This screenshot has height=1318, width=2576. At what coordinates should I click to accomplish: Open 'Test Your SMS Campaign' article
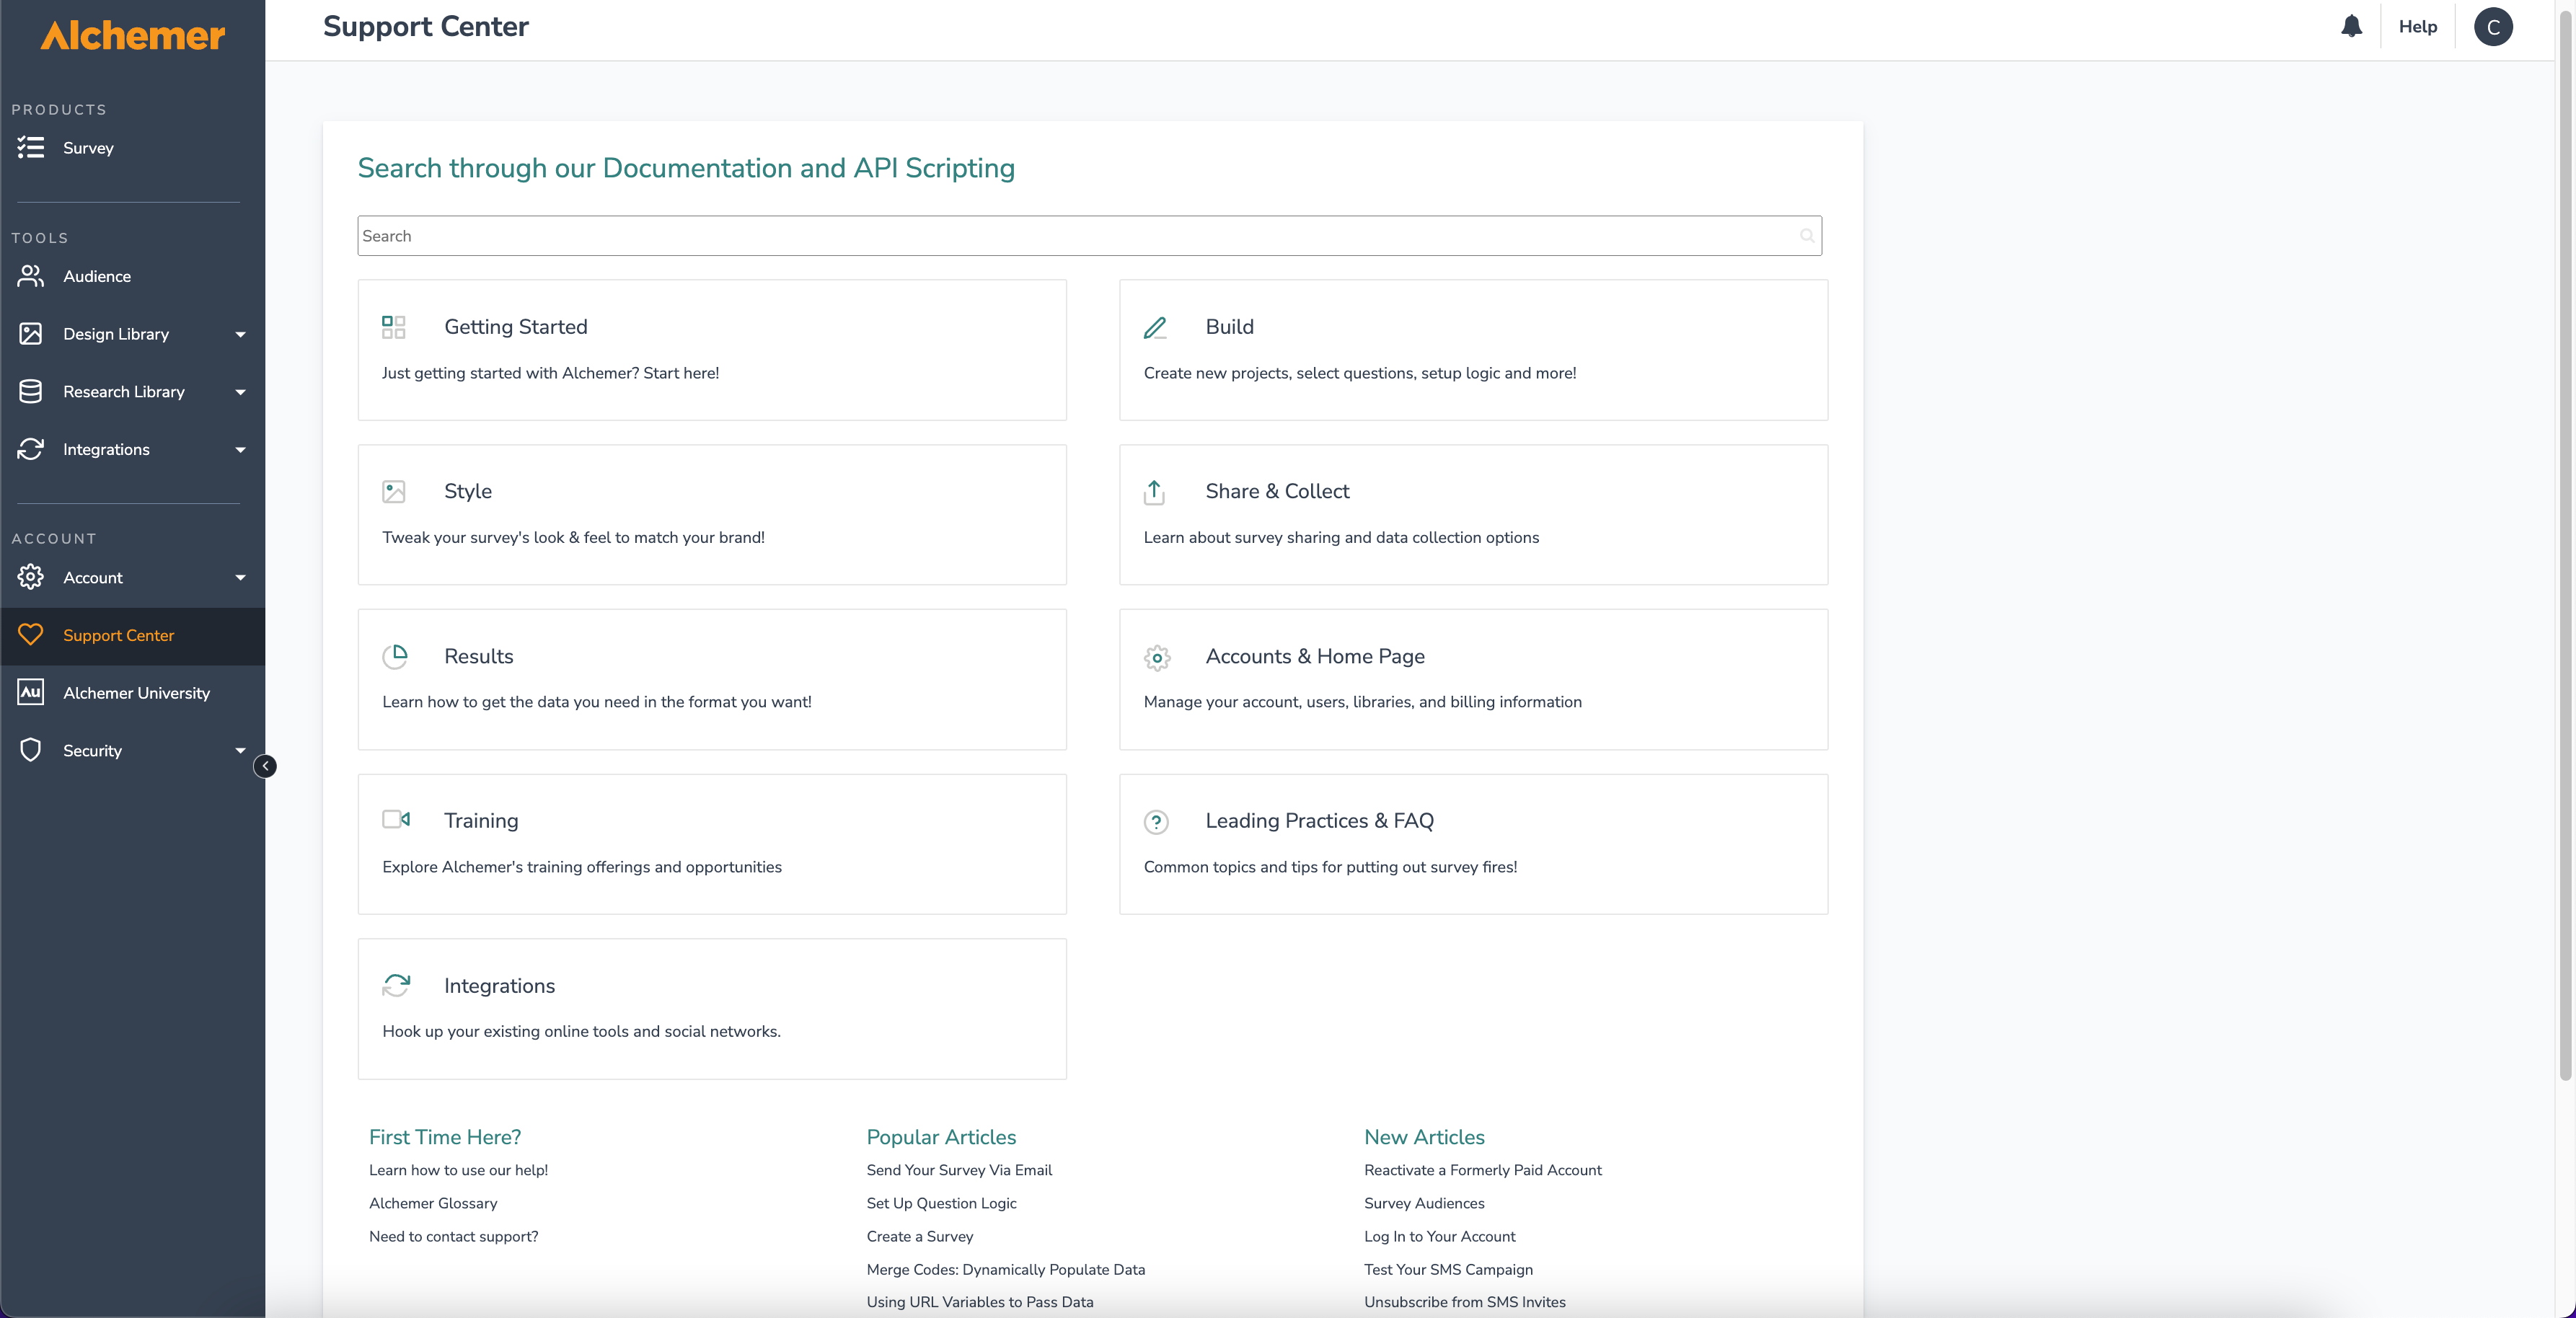click(1448, 1269)
